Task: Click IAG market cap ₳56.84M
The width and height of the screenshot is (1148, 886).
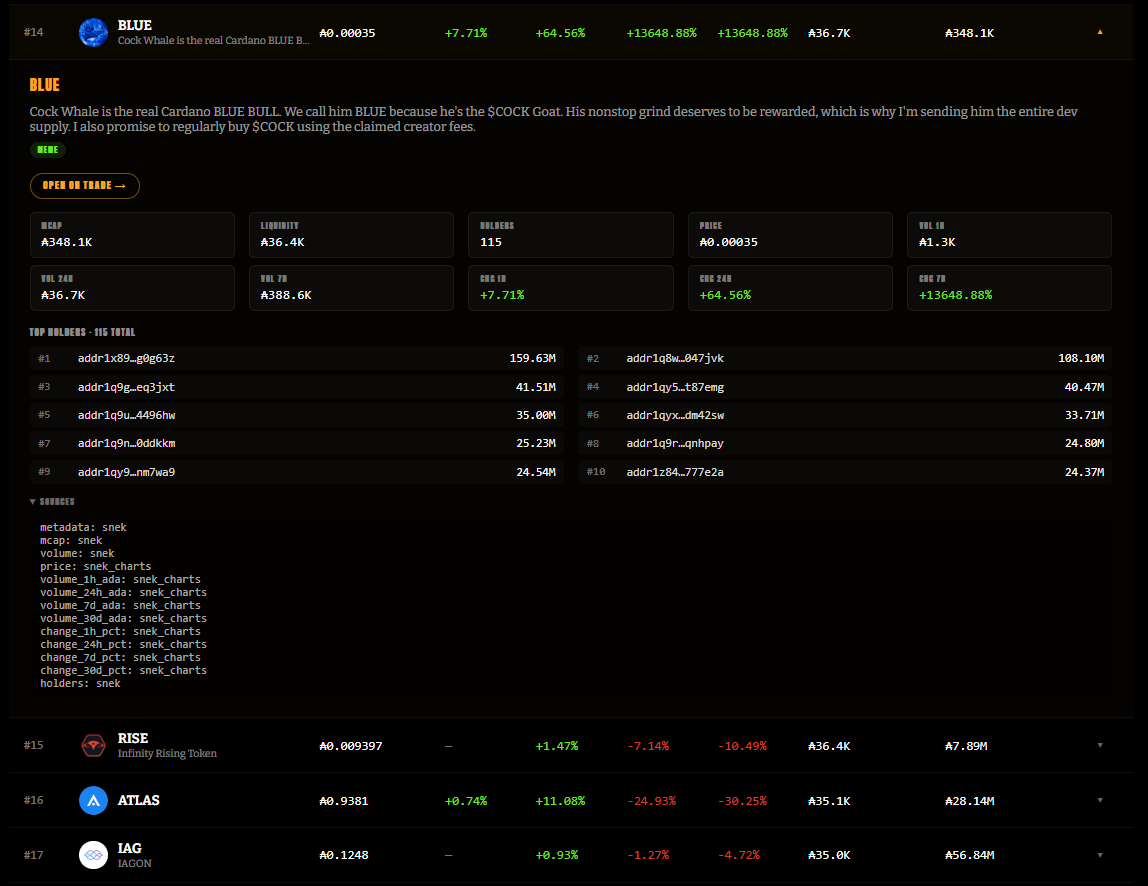Action: click(969, 855)
